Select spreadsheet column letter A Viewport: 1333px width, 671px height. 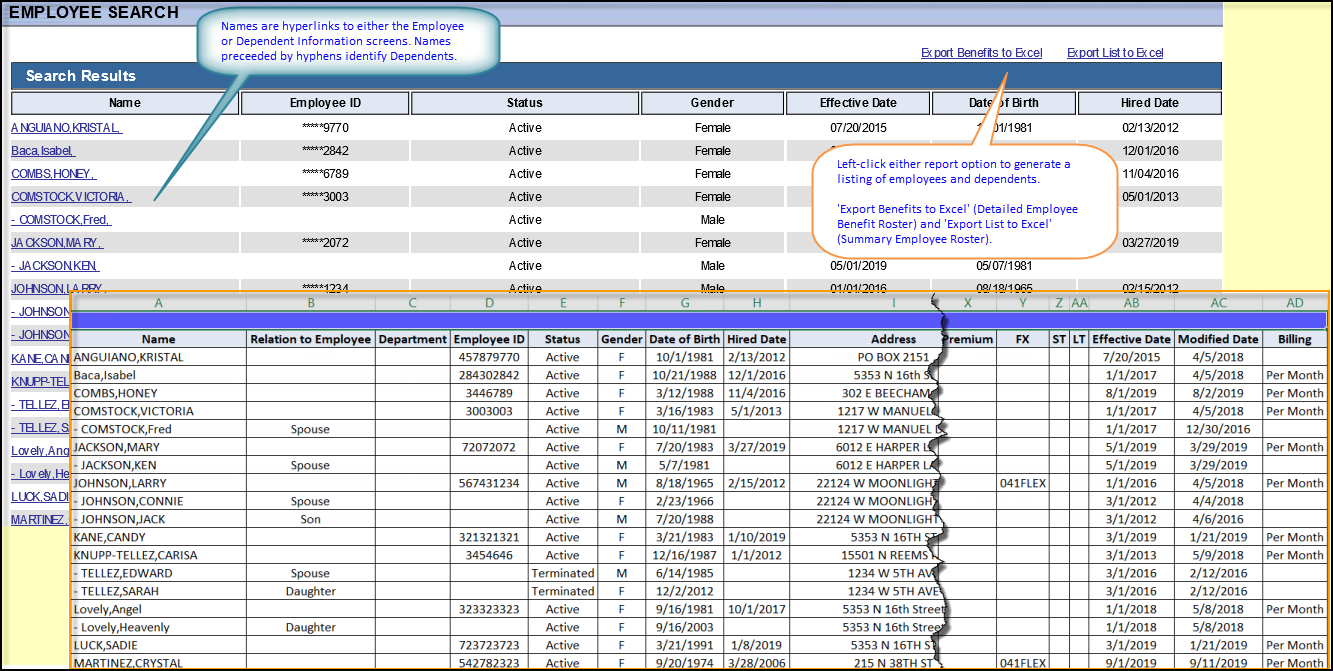159,302
